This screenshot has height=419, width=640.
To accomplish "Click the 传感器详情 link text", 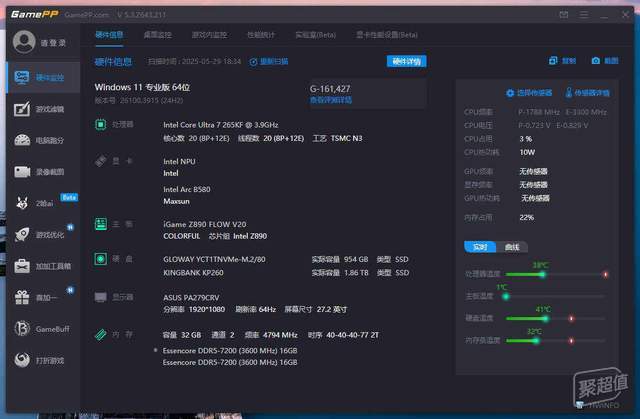I will [x=592, y=93].
